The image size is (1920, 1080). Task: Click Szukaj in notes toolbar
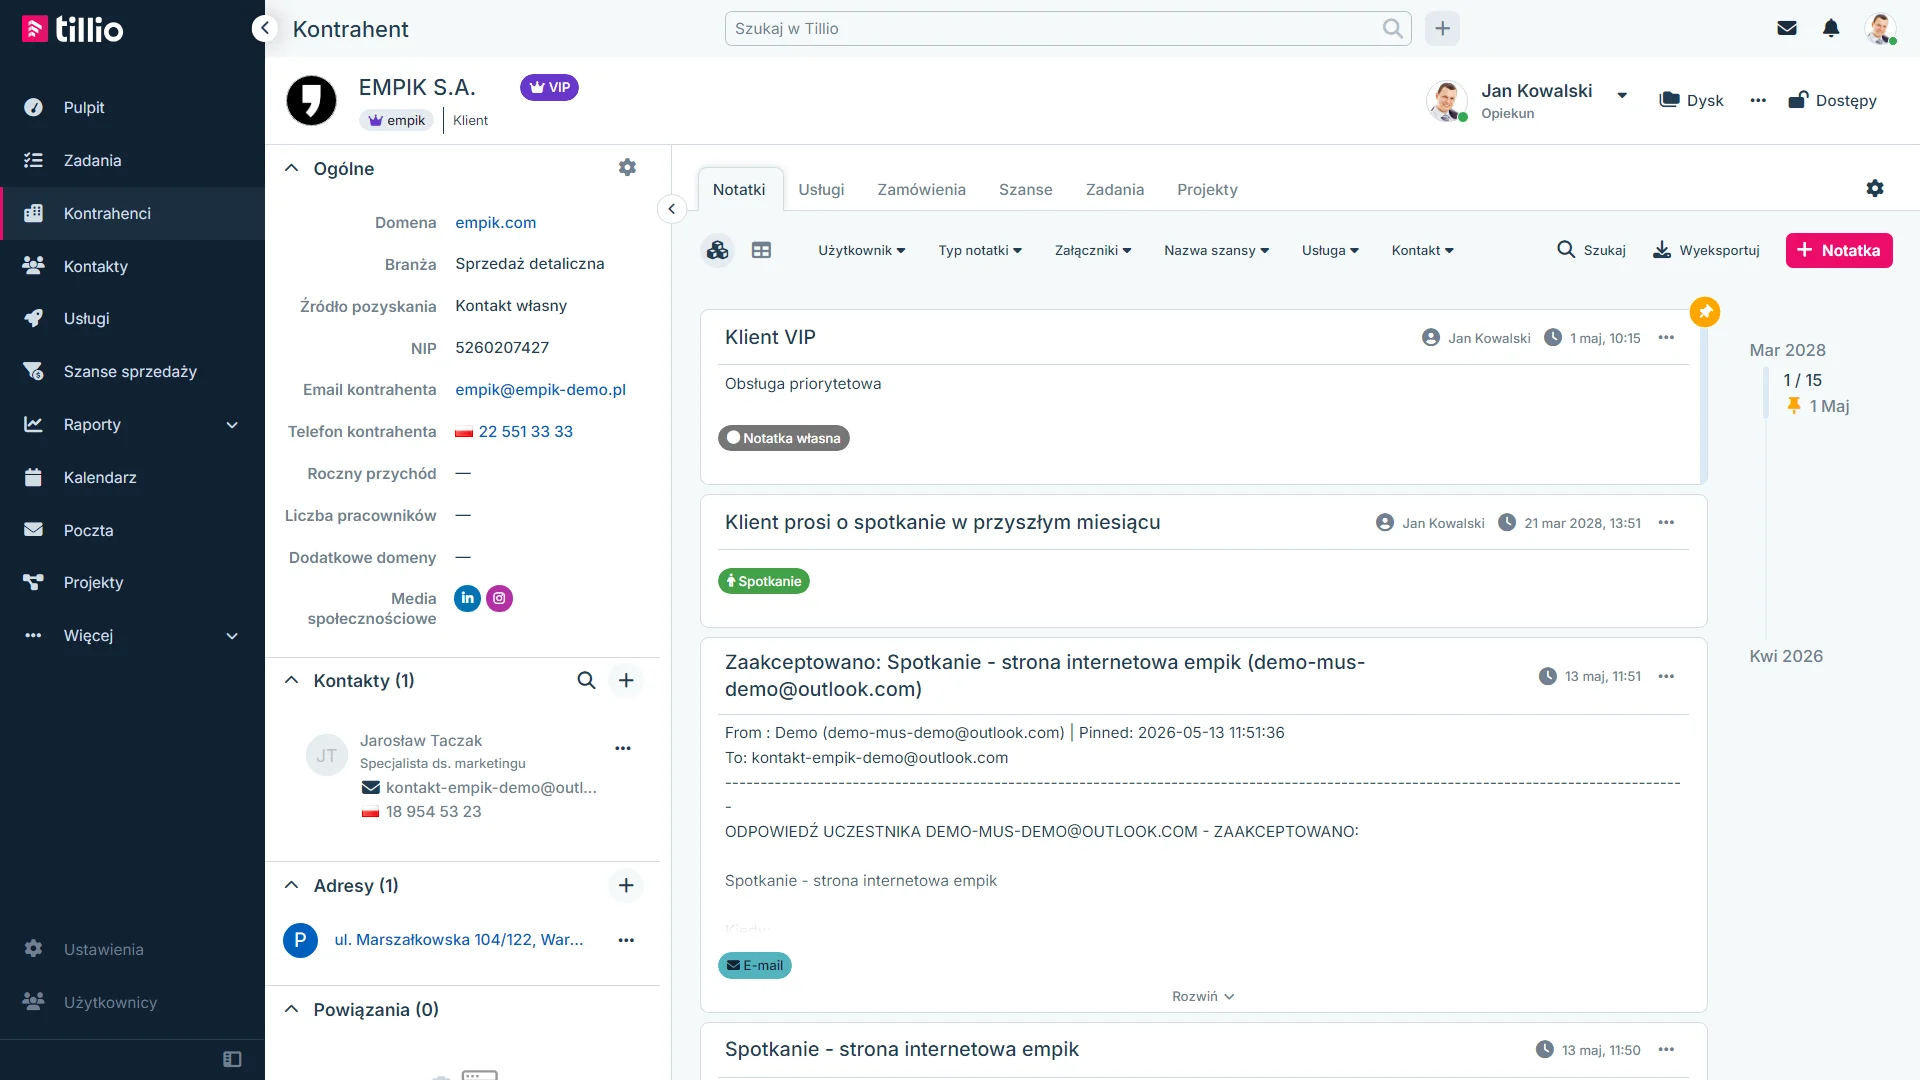tap(1591, 250)
